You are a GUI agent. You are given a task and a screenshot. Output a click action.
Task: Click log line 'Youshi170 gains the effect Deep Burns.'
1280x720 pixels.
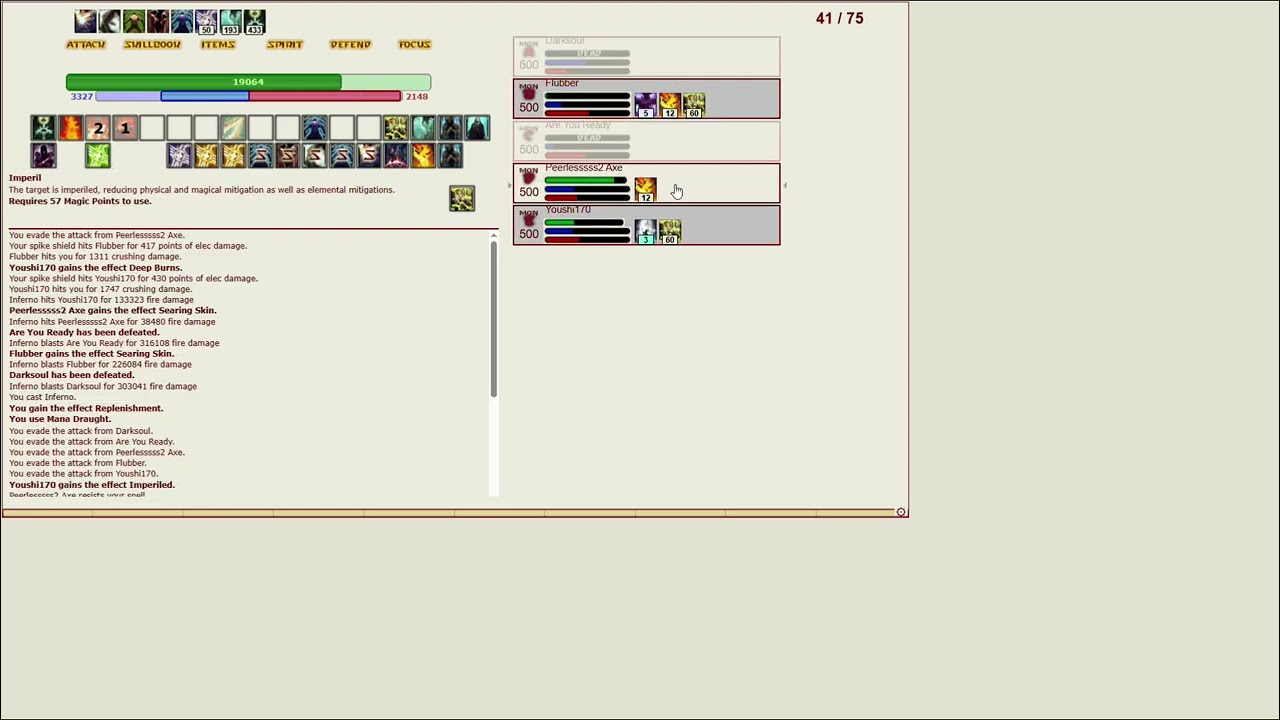[x=96, y=268]
